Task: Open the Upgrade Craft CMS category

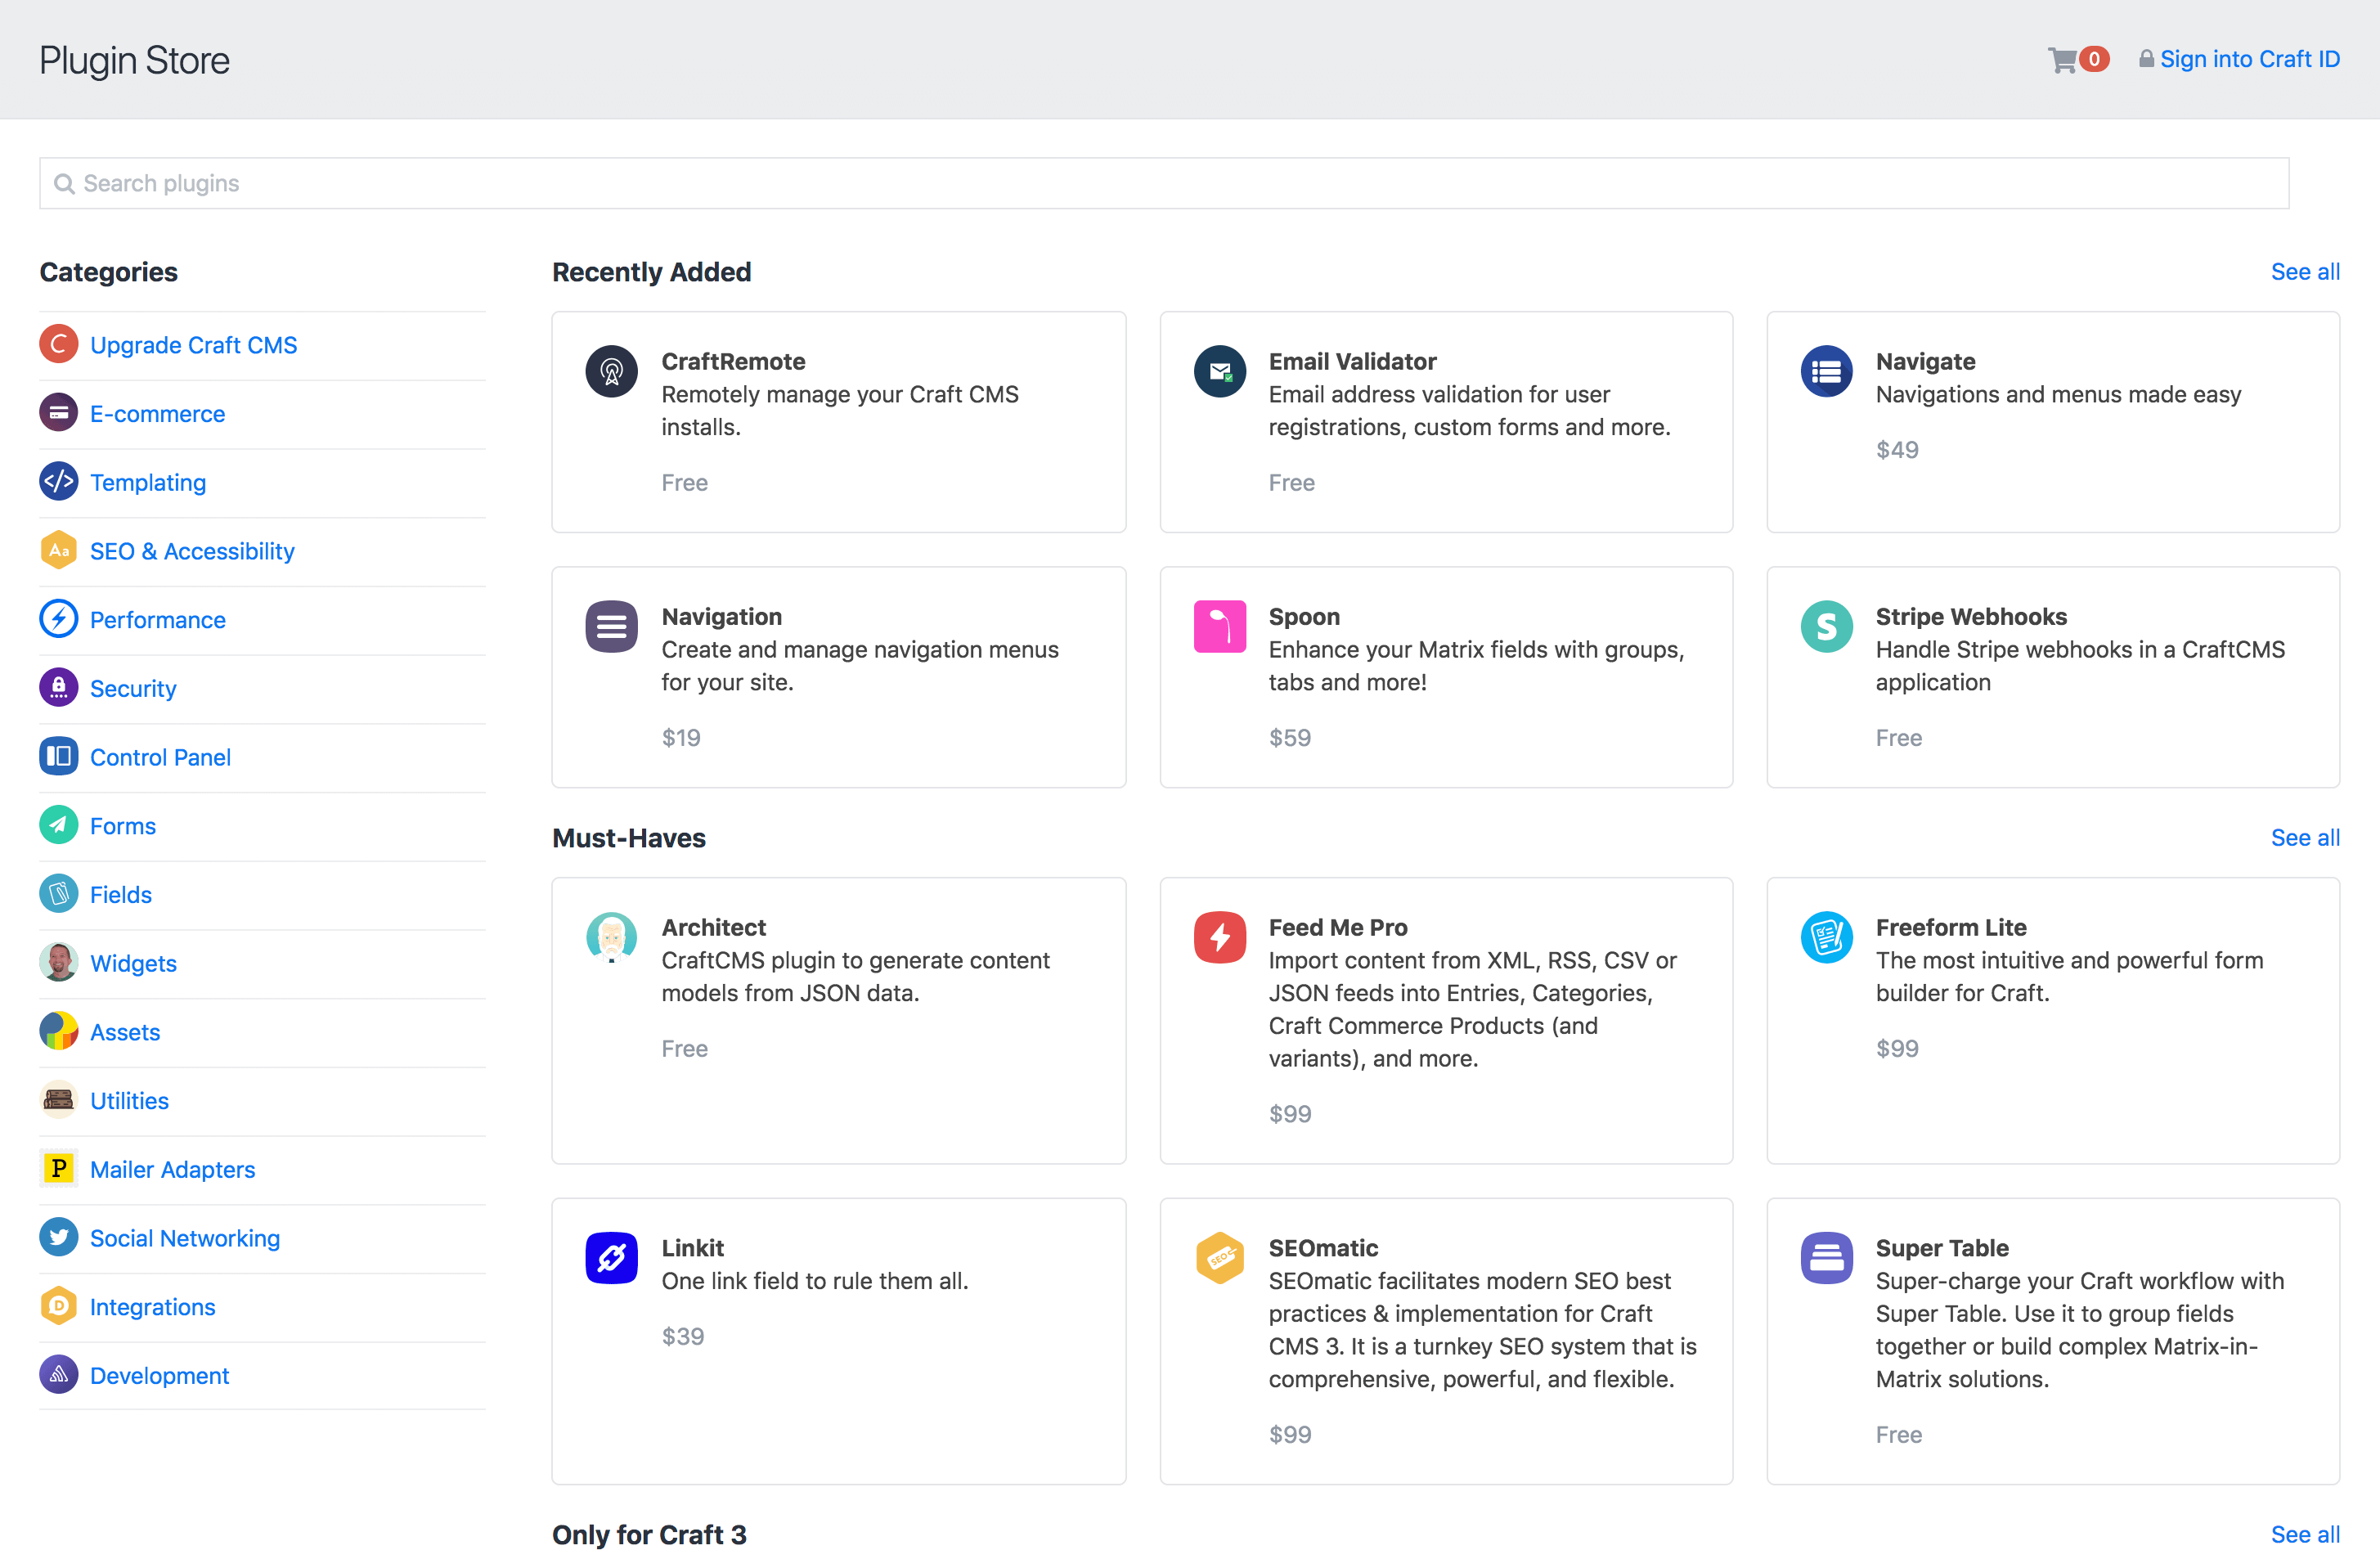Action: pos(194,345)
